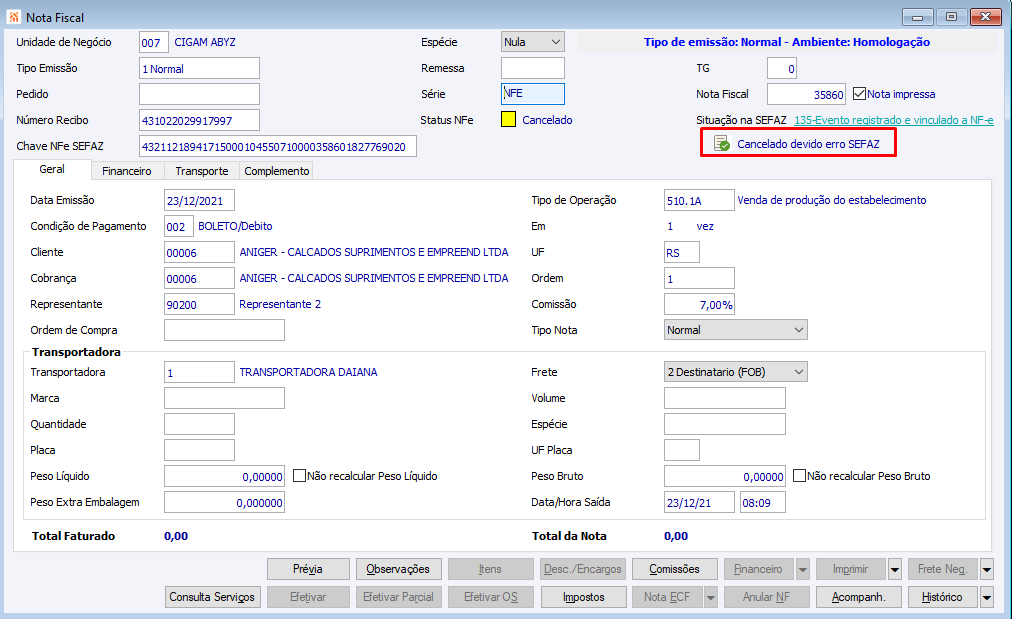Click the Prévia button
Screen dimensions: 1012x619
coord(308,569)
